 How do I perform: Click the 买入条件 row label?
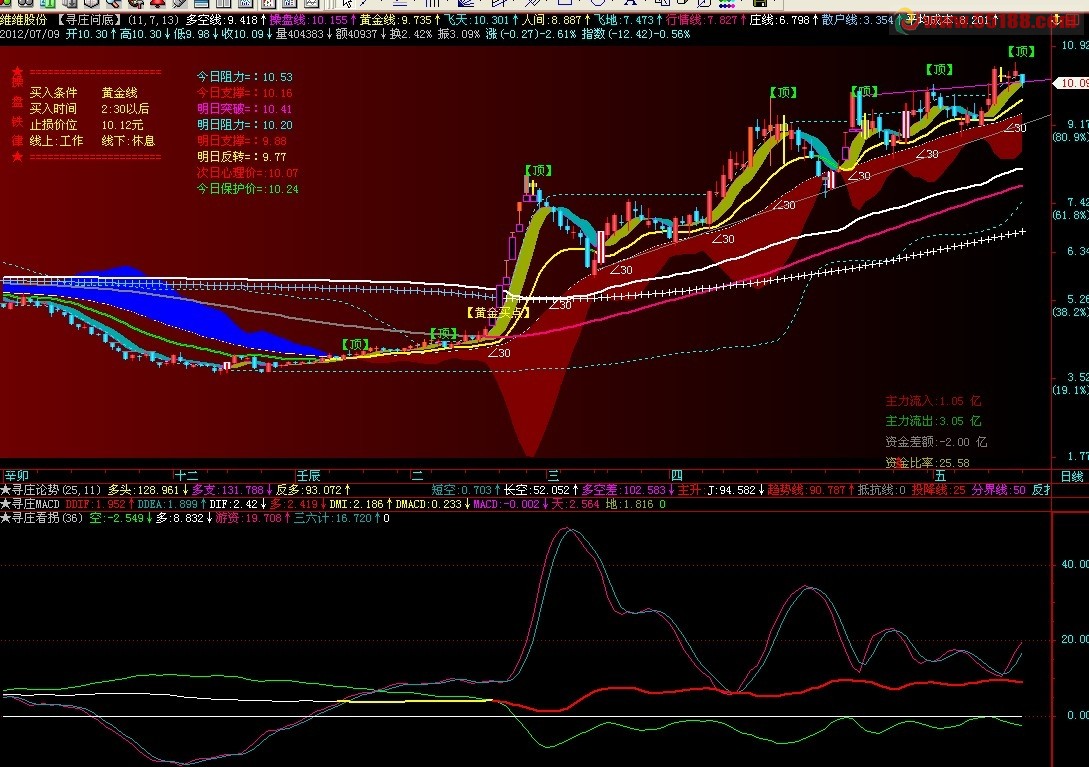53,92
